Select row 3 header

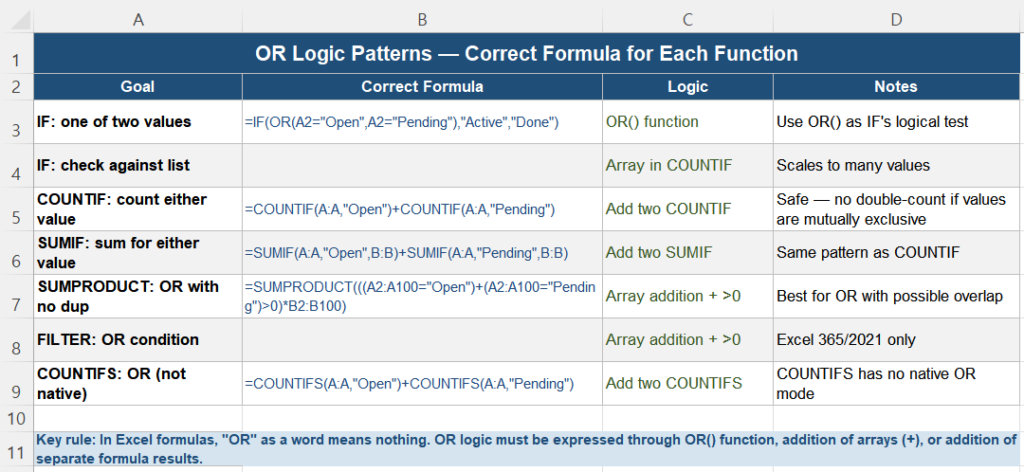tap(17, 122)
